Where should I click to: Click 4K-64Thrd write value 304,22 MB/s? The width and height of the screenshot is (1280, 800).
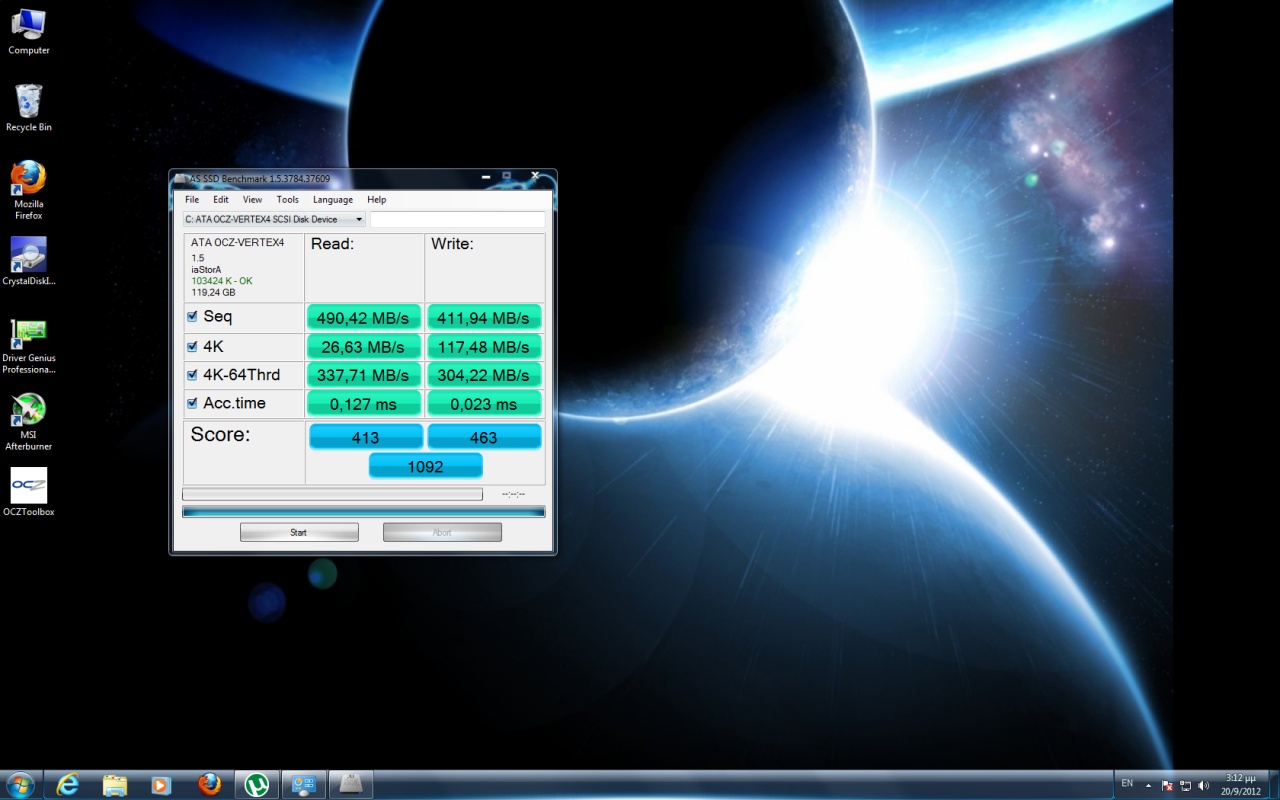click(484, 375)
